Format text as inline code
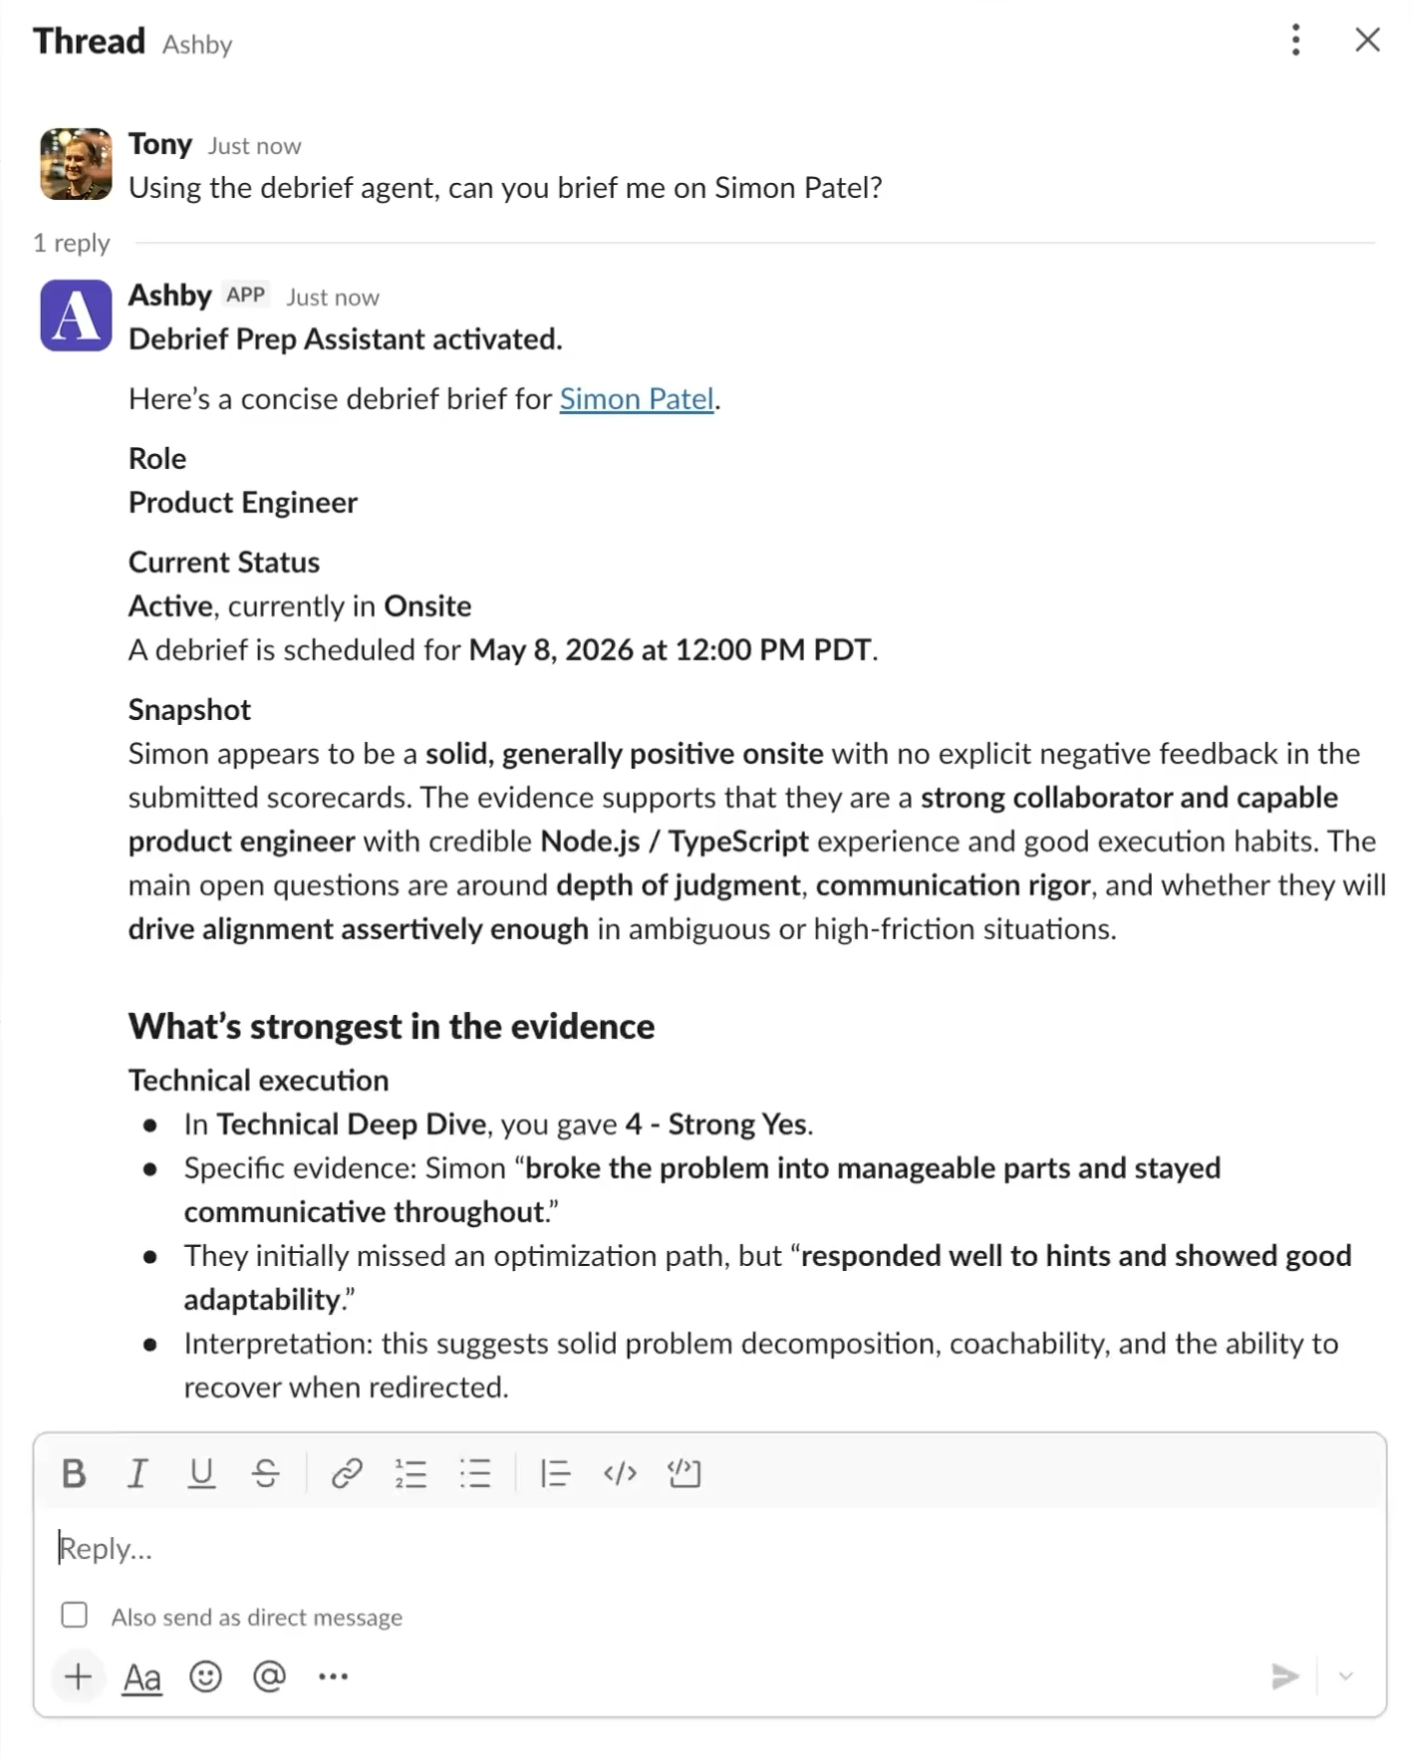This screenshot has height=1763, width=1413. (x=620, y=1473)
